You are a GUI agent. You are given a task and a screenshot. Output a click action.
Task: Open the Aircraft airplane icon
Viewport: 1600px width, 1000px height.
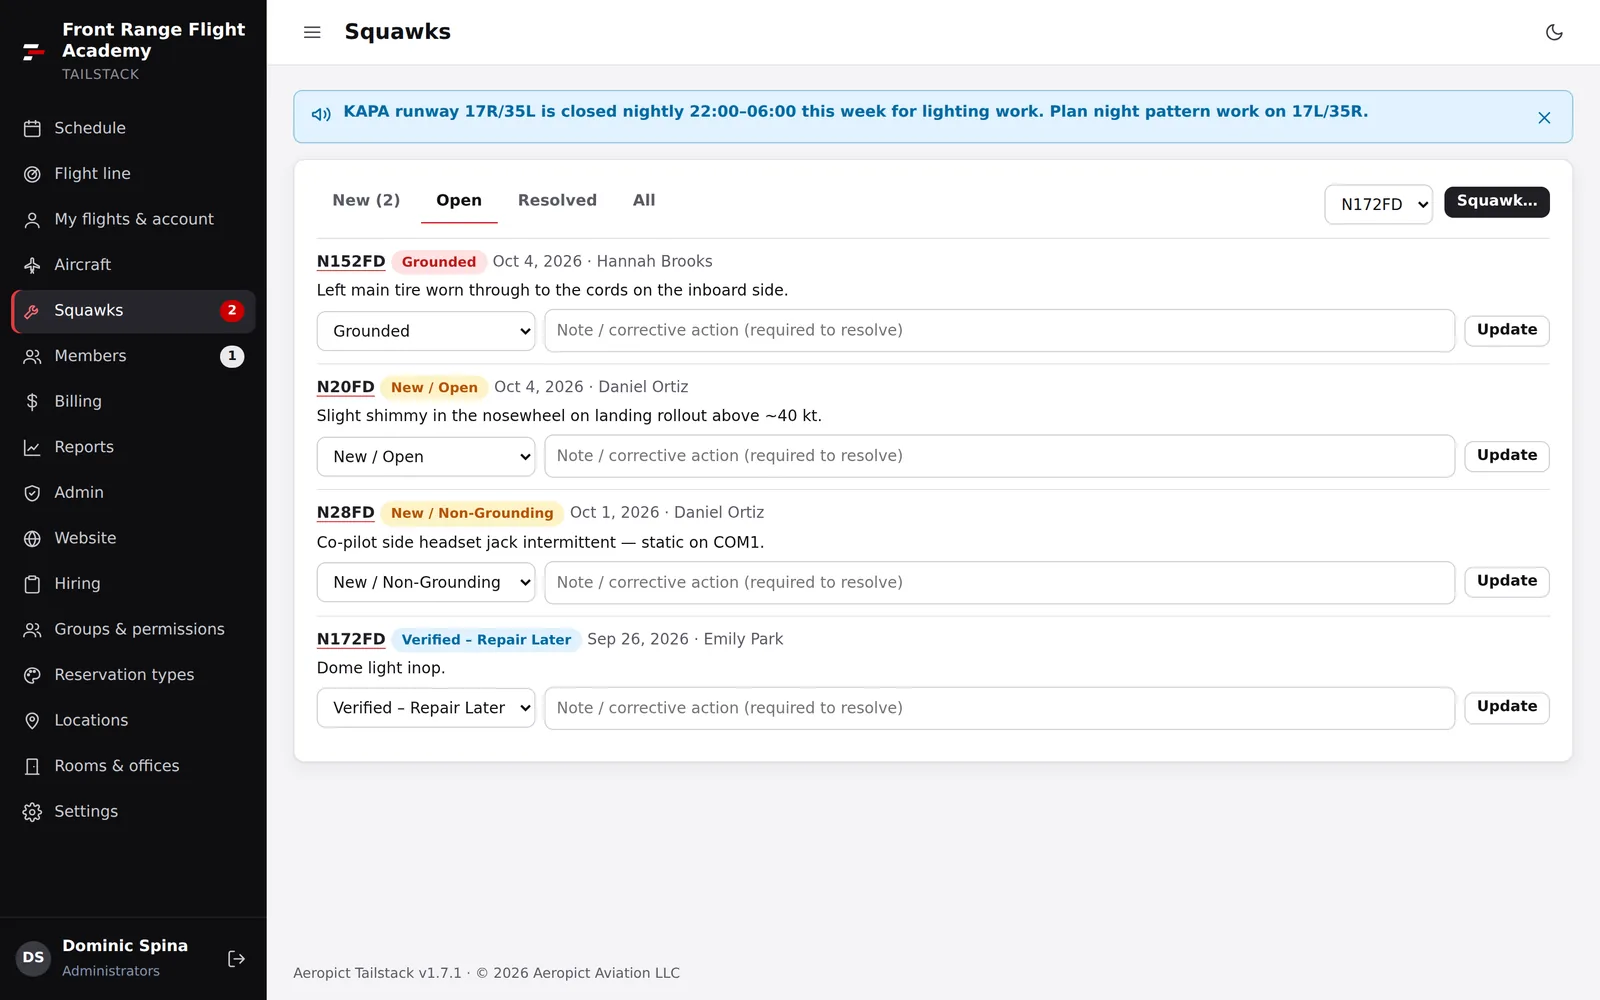click(x=32, y=265)
